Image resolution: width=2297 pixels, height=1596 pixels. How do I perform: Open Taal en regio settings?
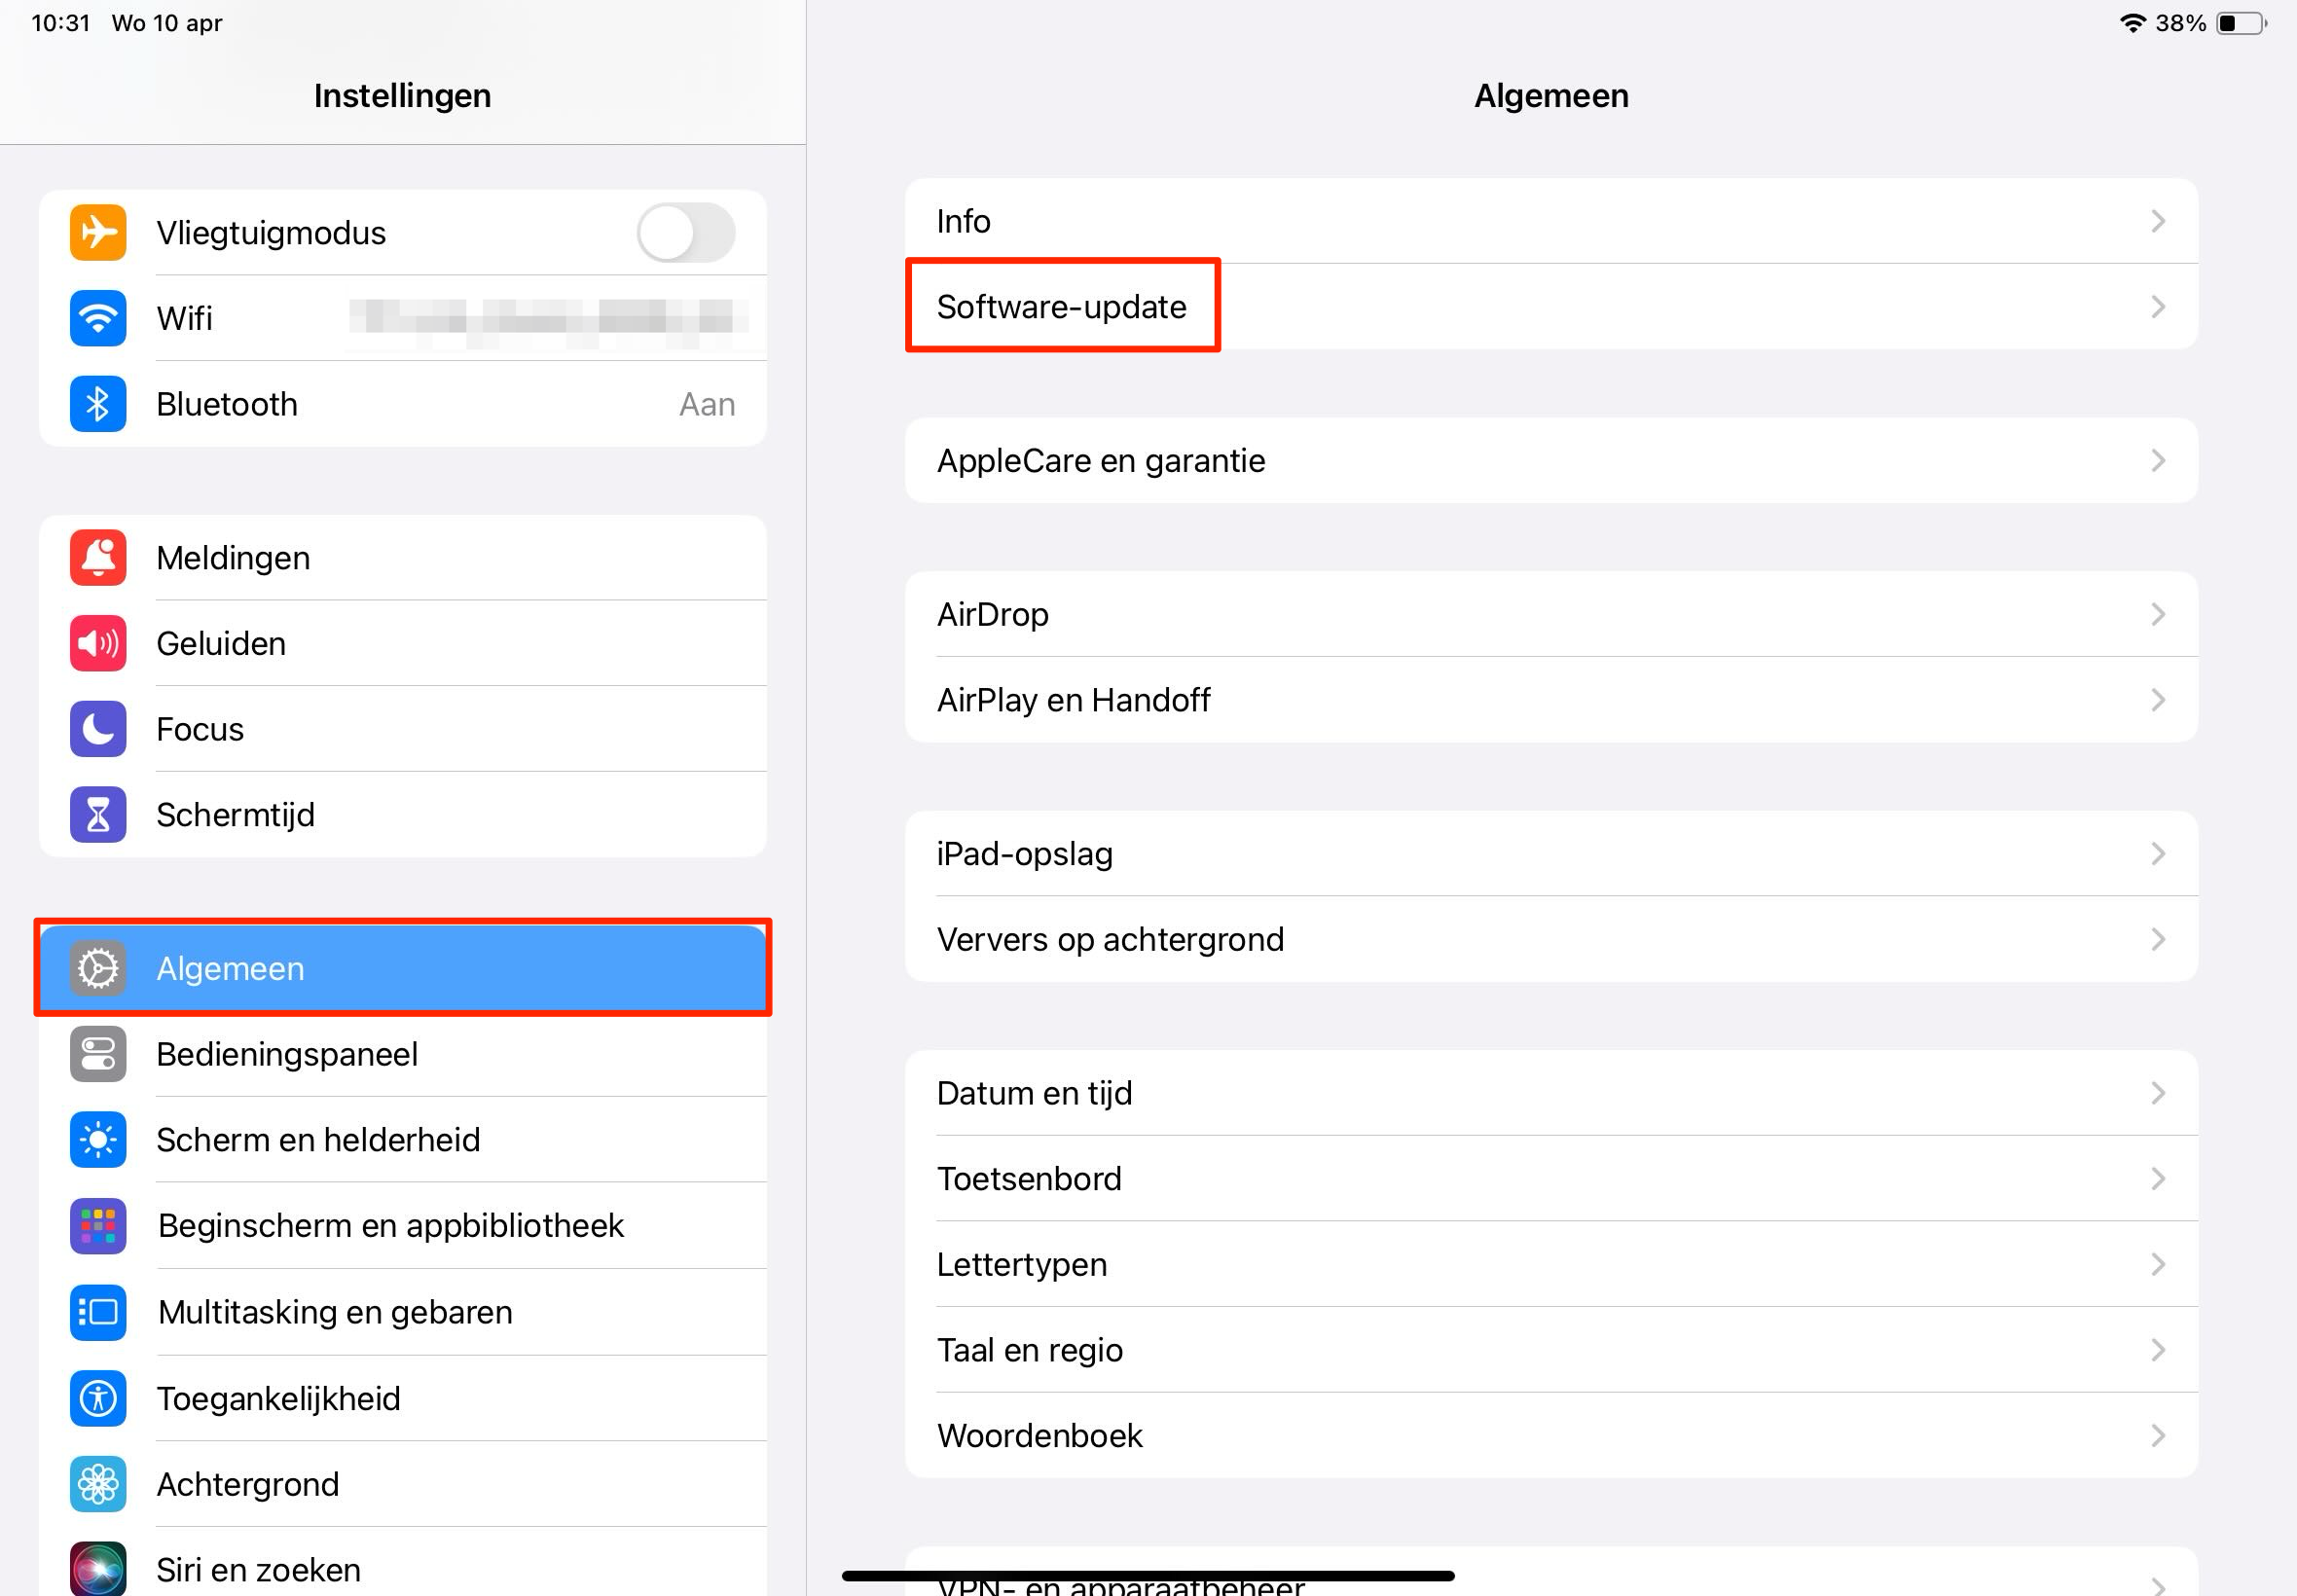1030,1350
